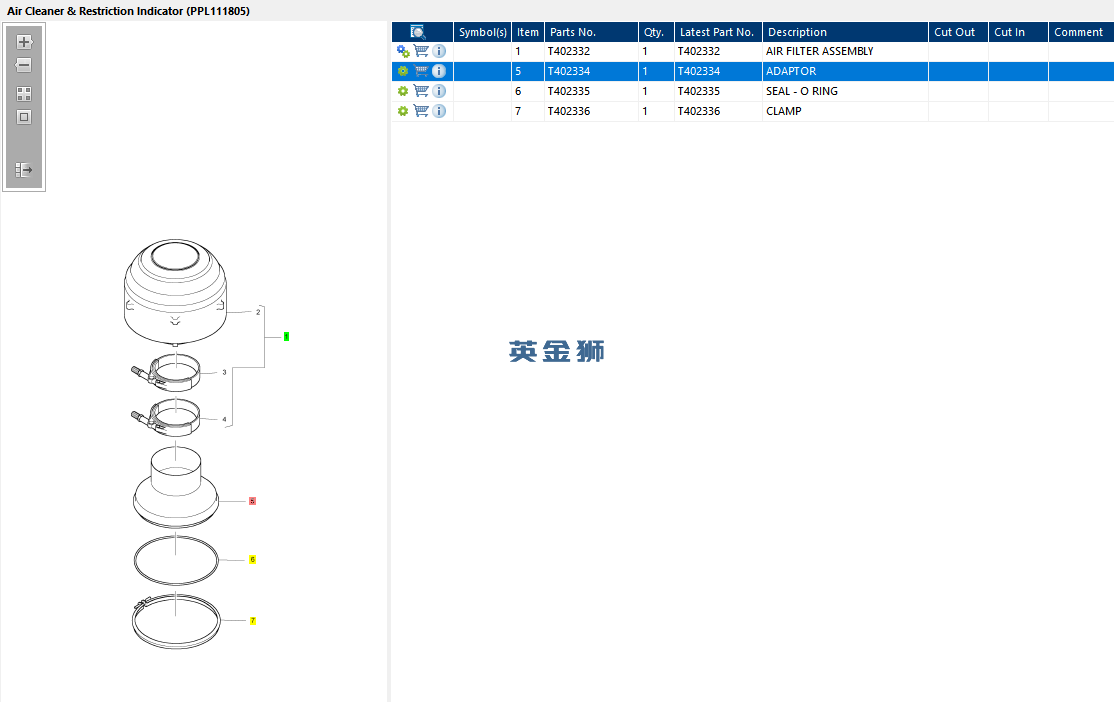This screenshot has width=1114, height=702.
Task: Add AIR FILTER ASSEMBLY to cart
Action: click(421, 51)
